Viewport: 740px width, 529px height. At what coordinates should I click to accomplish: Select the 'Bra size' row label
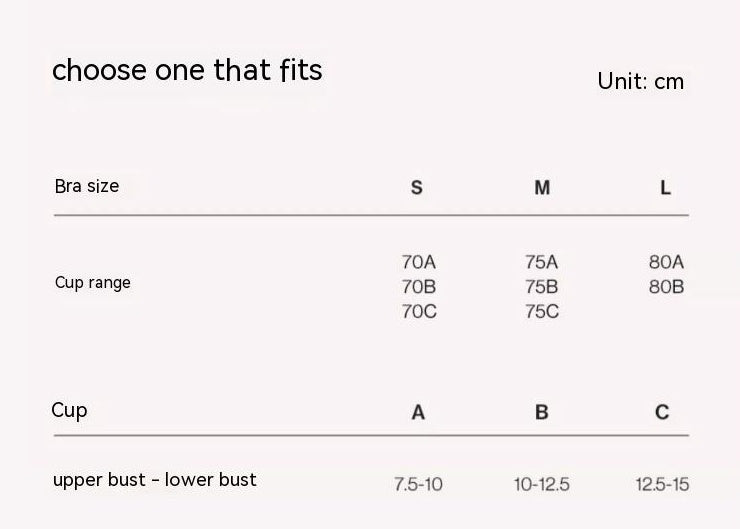click(87, 186)
